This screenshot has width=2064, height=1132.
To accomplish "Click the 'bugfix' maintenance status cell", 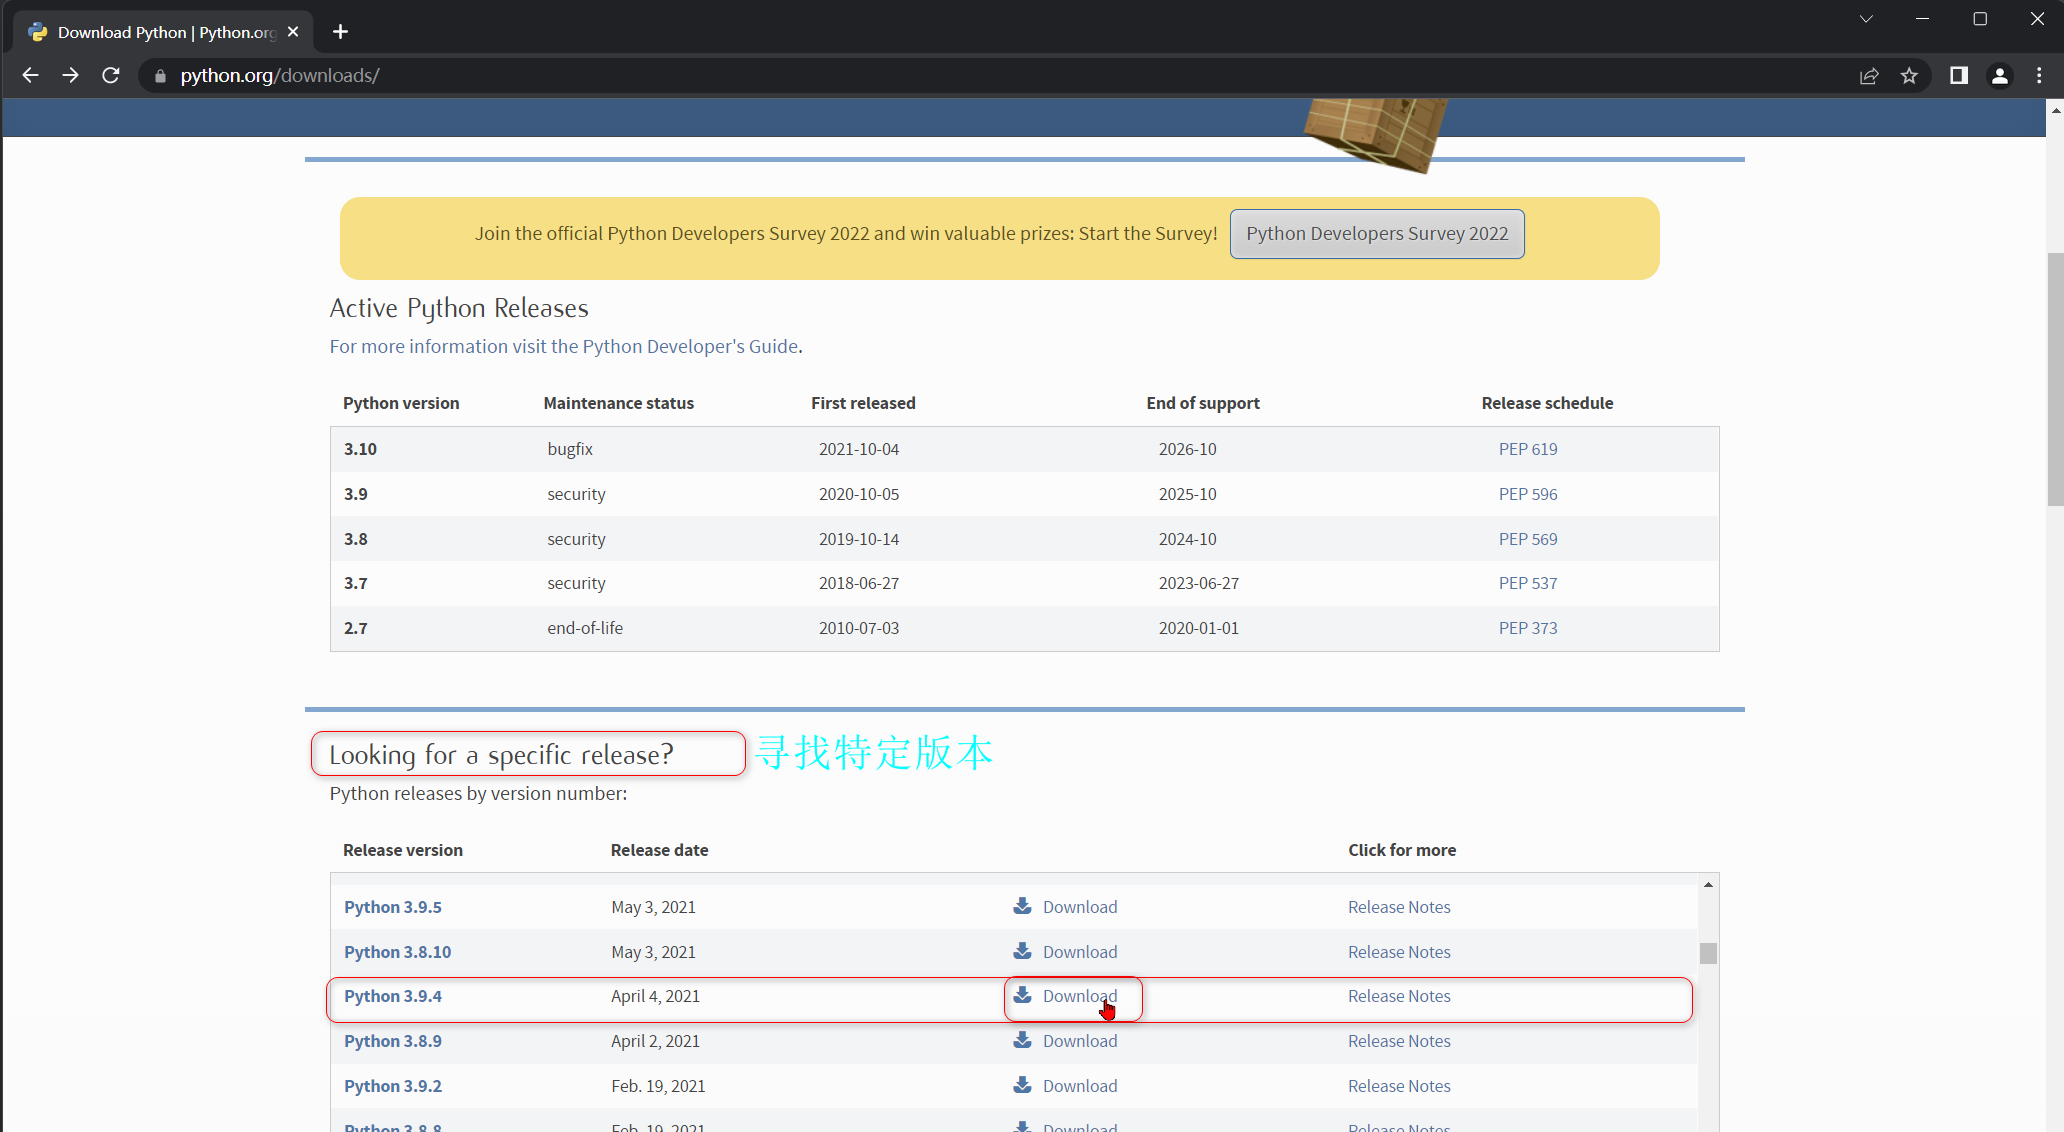I will tap(570, 449).
